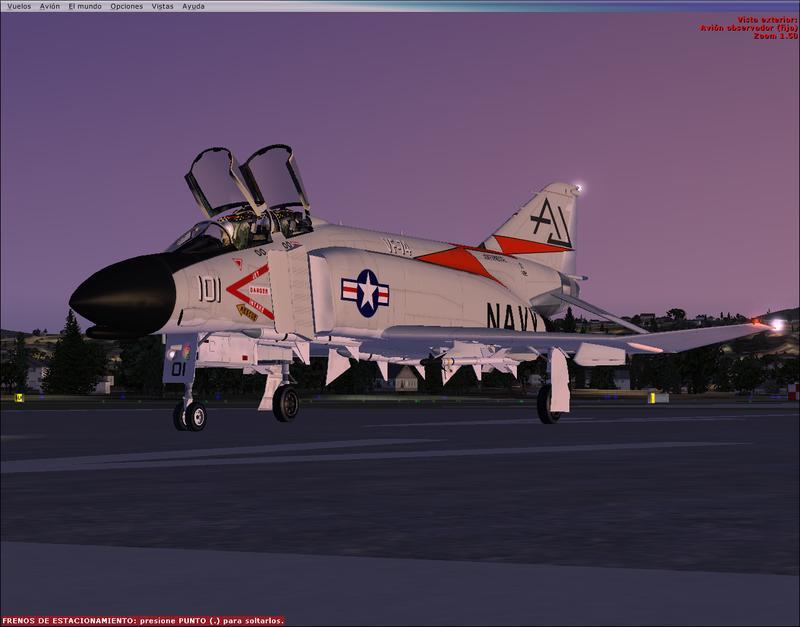Open the El mundo menu
The width and height of the screenshot is (800, 627).
click(85, 7)
